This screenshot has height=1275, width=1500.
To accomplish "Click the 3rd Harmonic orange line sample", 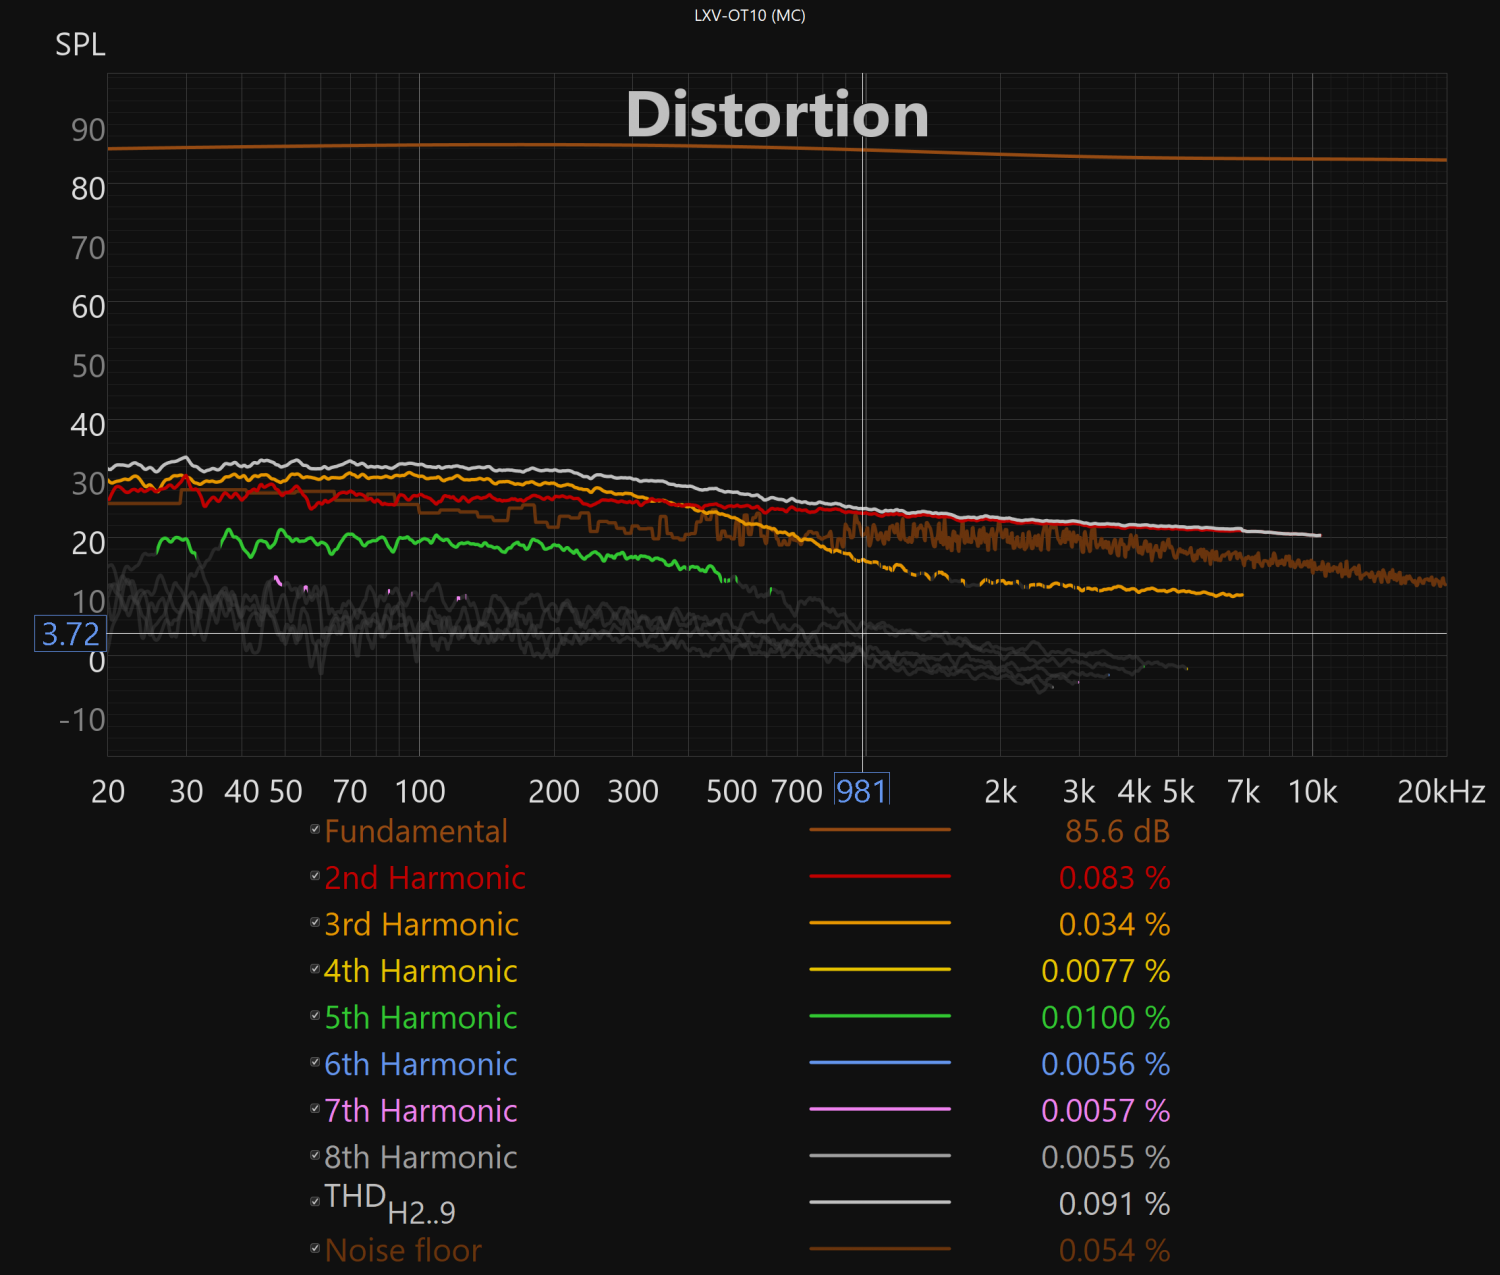I will pos(880,923).
